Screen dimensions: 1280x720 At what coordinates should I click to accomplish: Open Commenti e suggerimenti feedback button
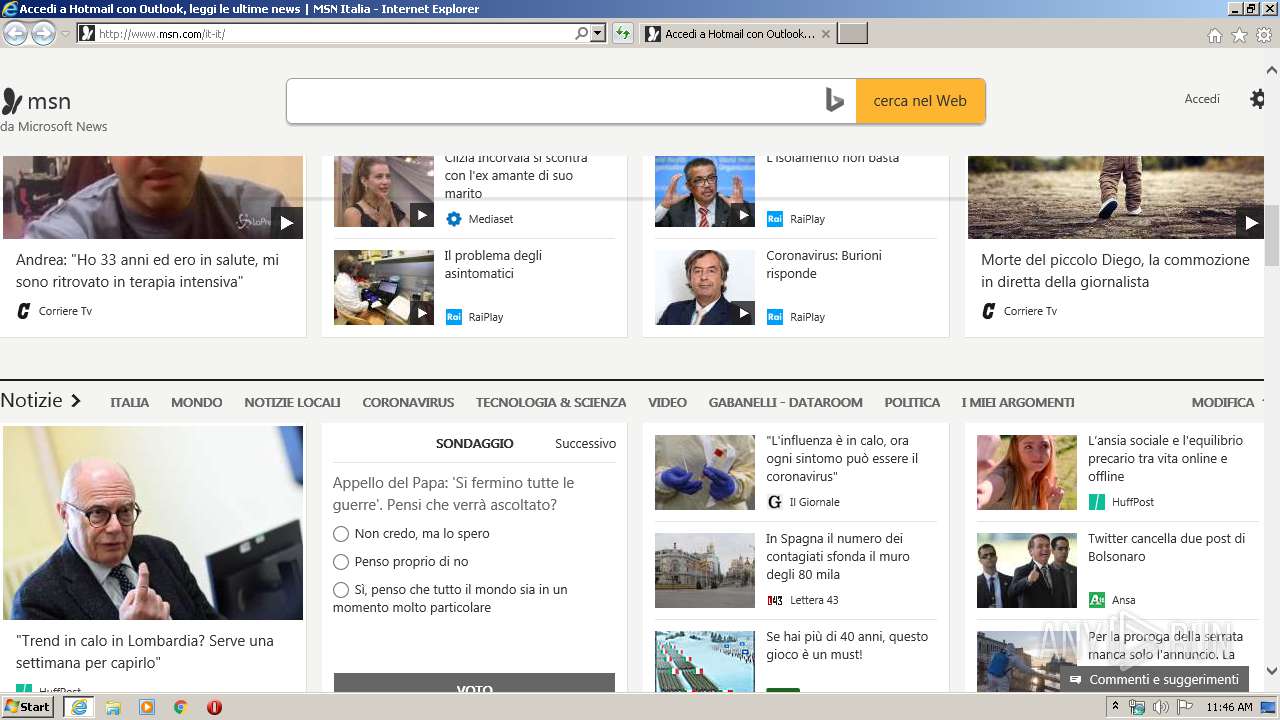tap(1154, 679)
